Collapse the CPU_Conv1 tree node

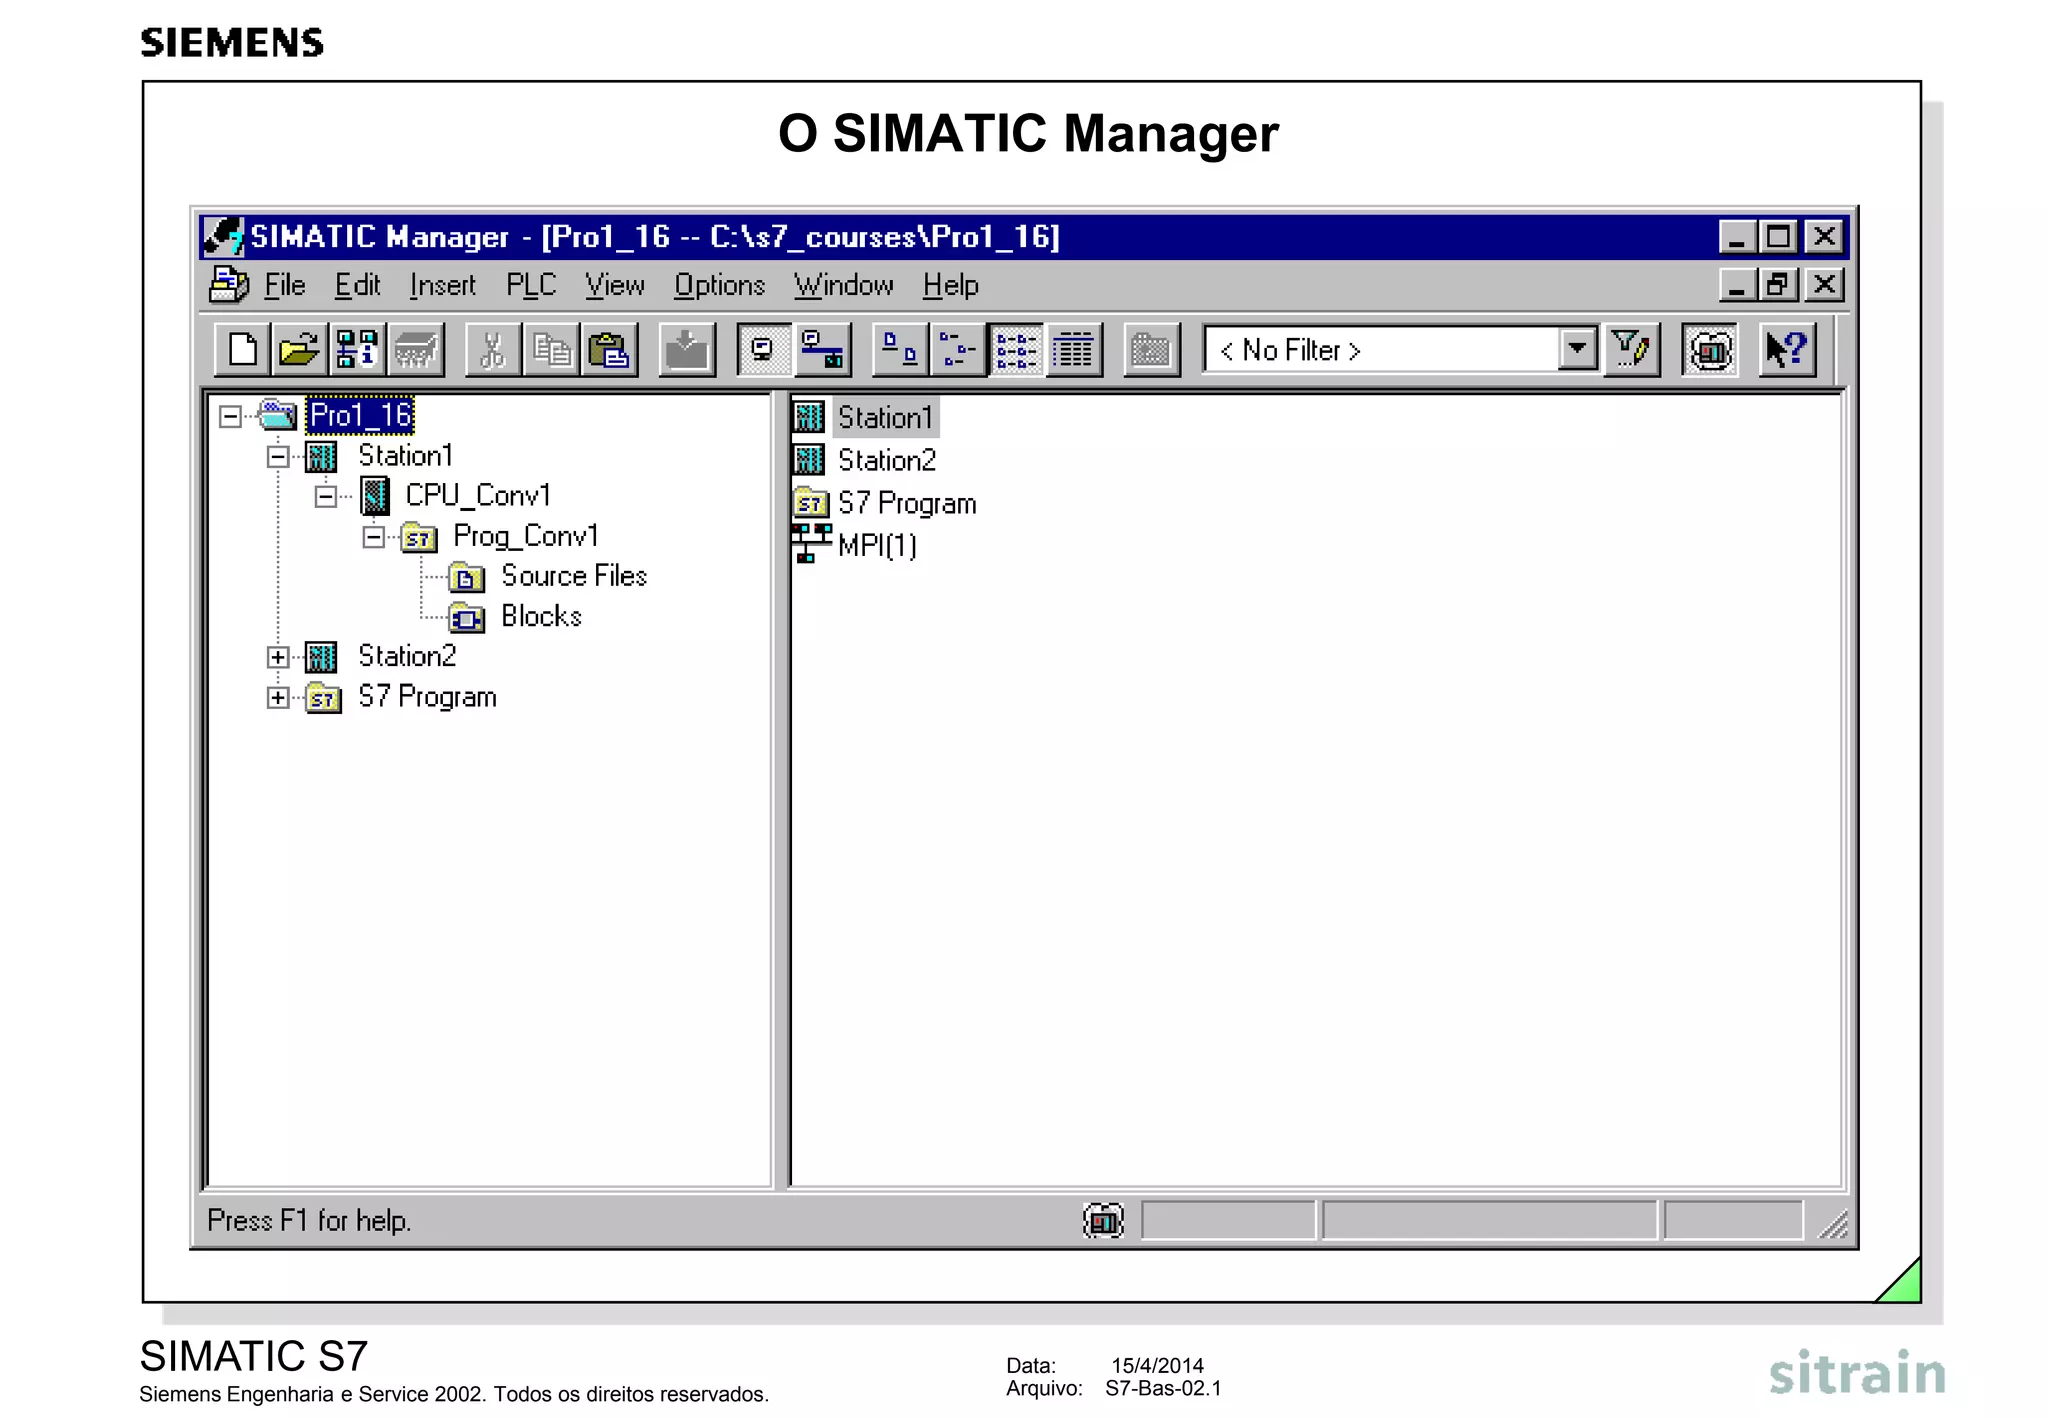tap(325, 496)
